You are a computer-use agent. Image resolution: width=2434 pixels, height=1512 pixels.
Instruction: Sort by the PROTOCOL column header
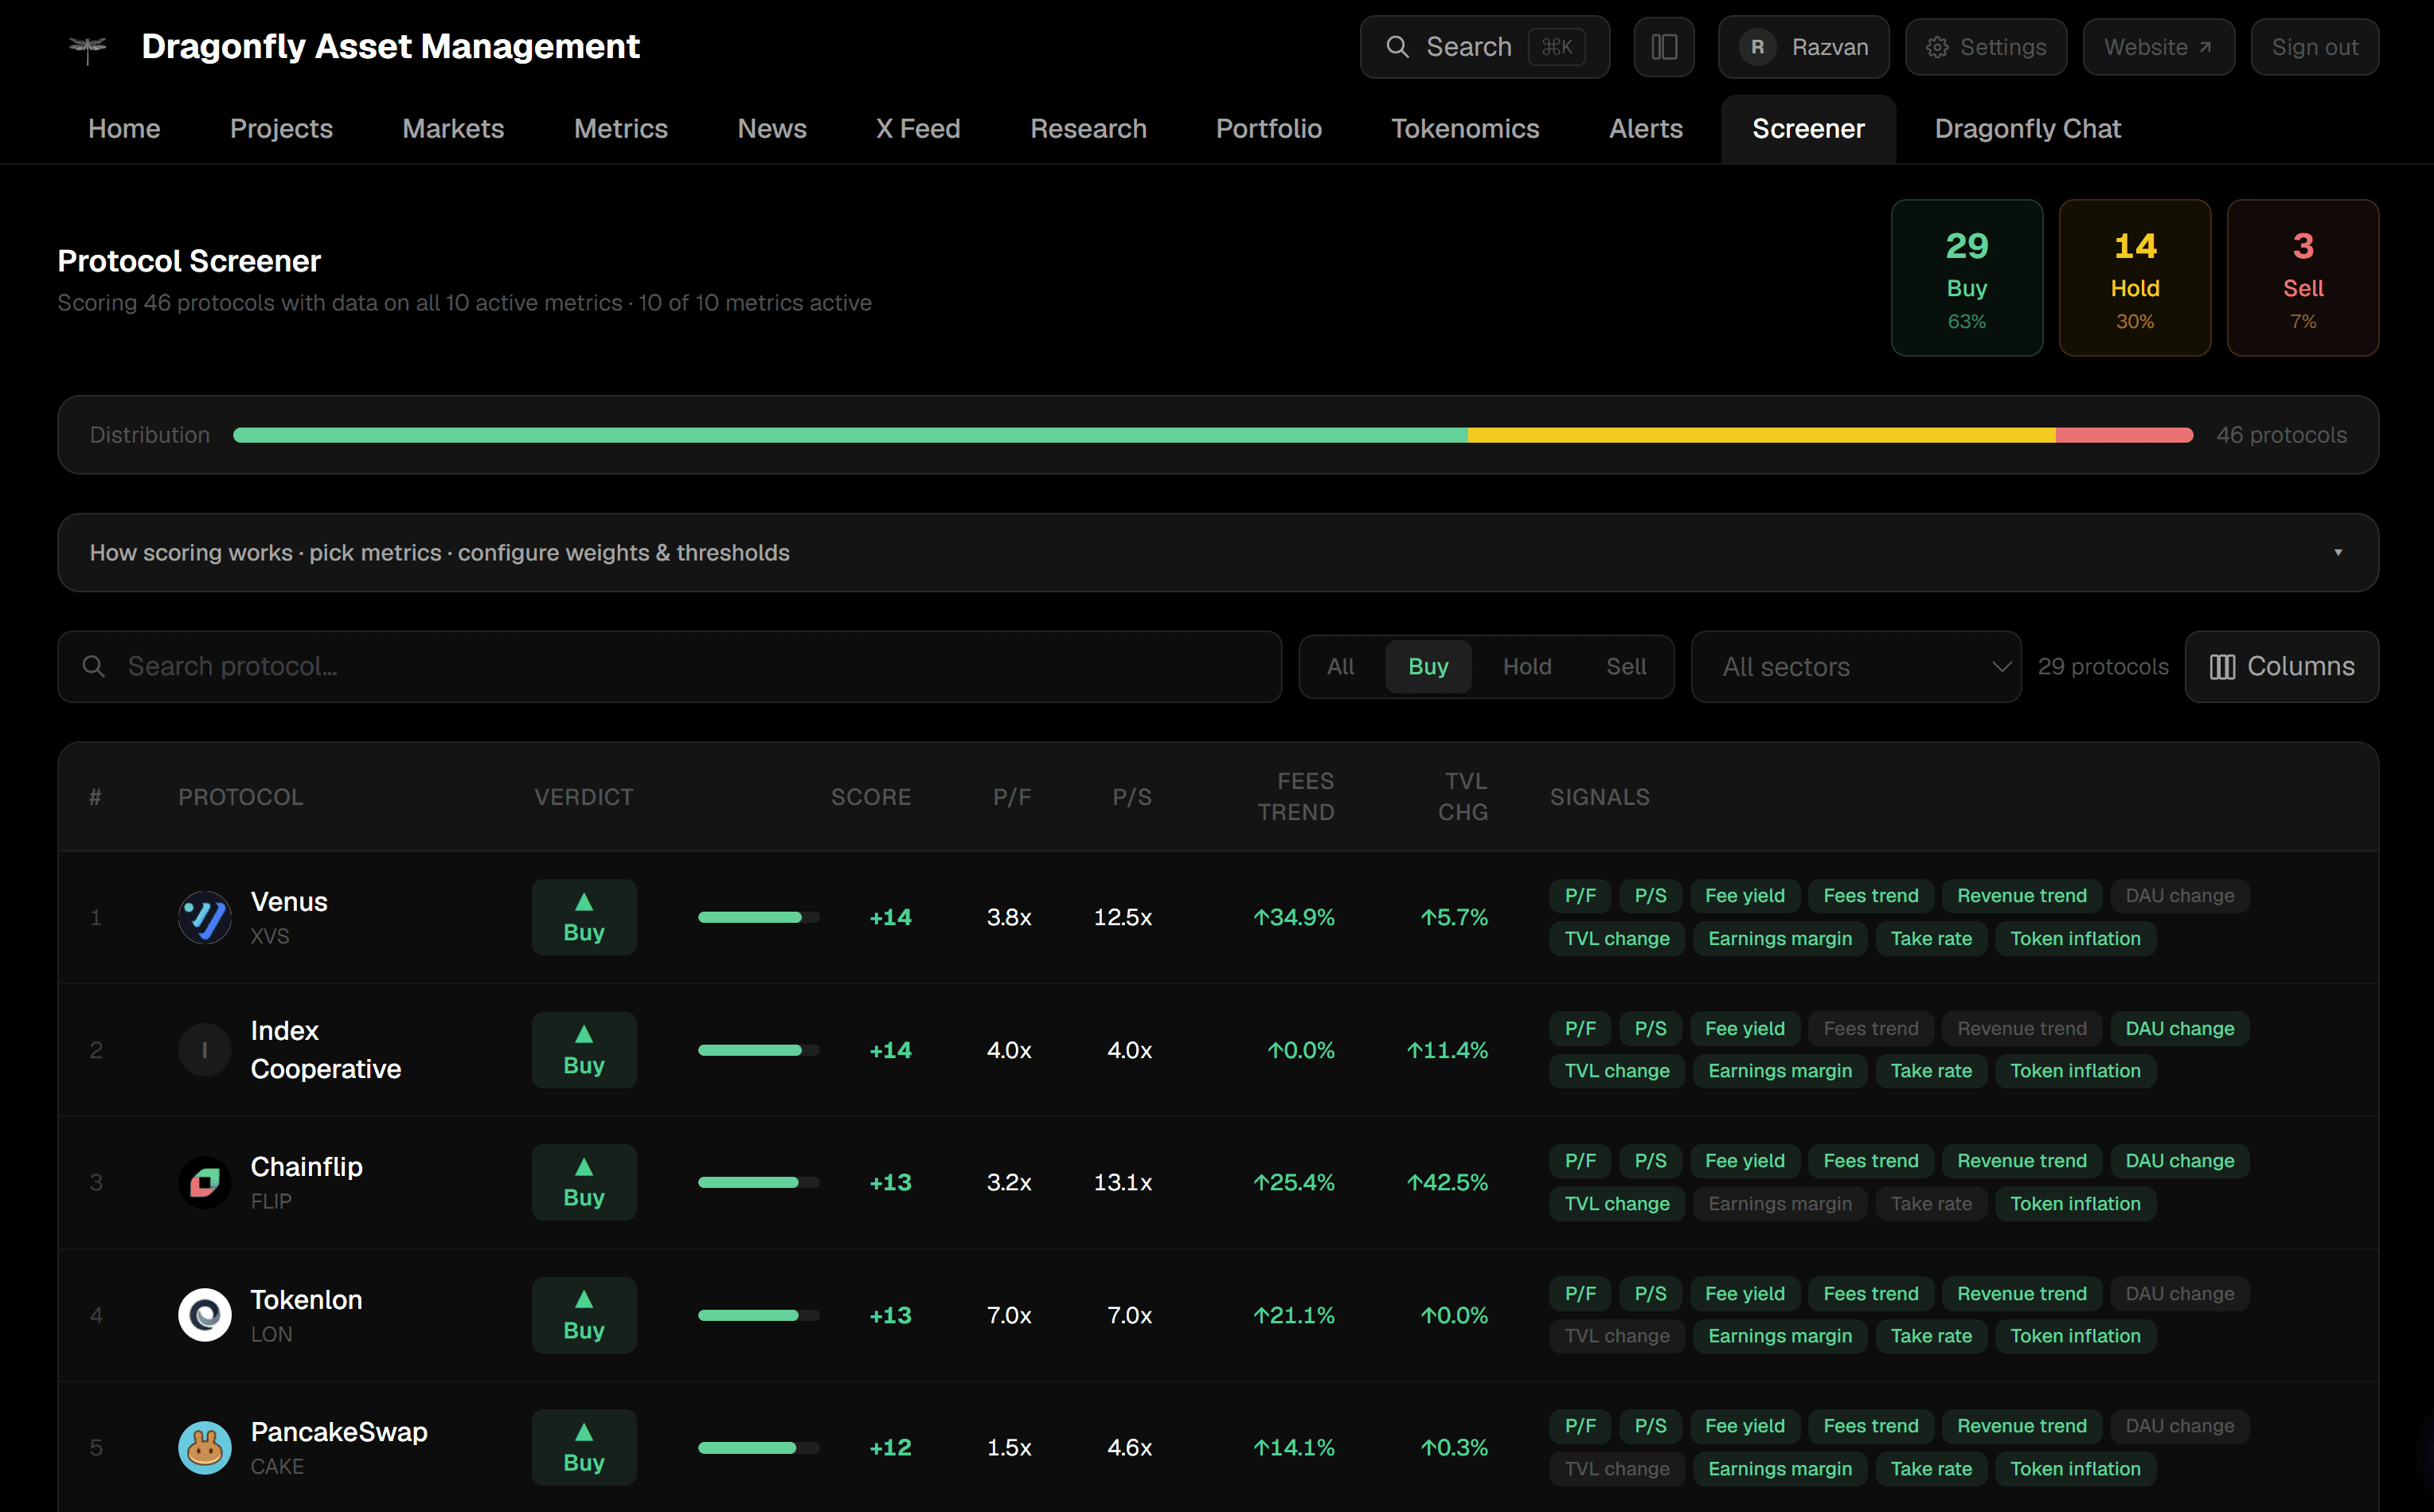point(241,797)
